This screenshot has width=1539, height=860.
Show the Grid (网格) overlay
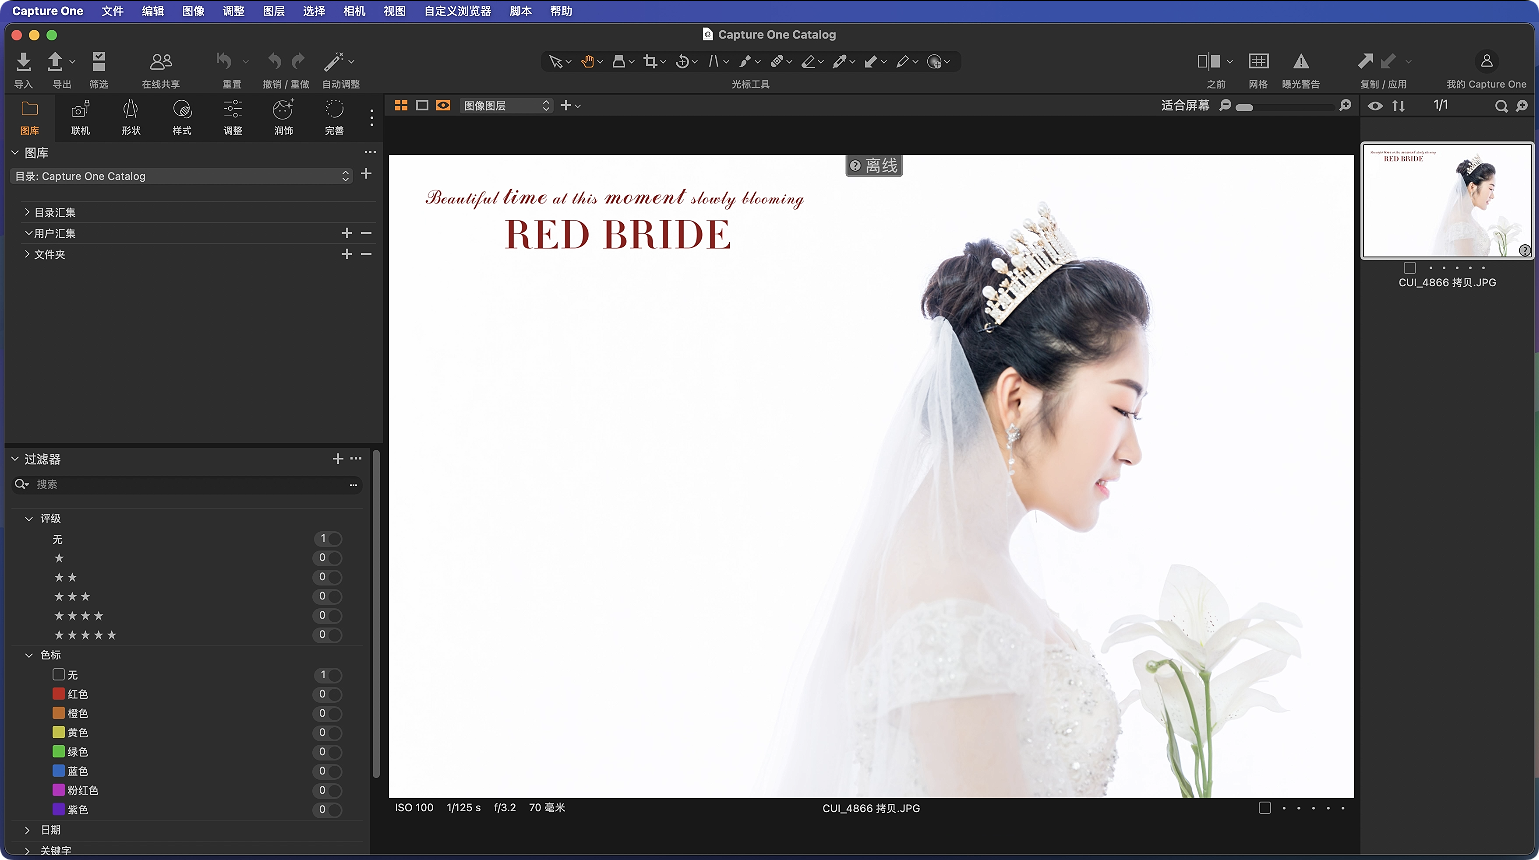(x=1258, y=62)
